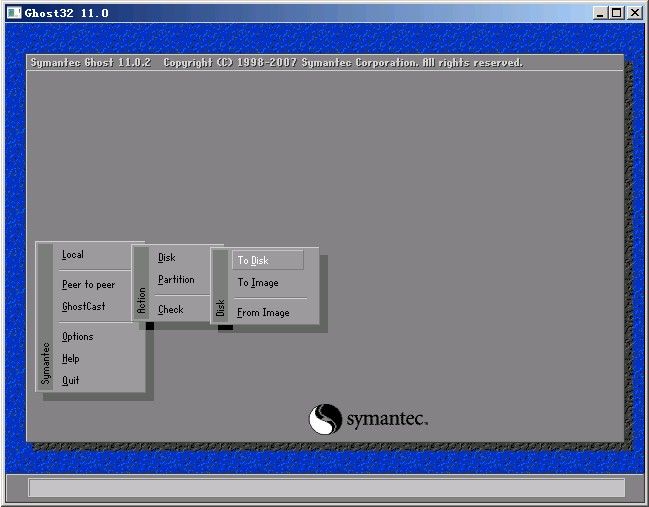This screenshot has width=649, height=507.
Task: Select Quit to exit Ghost
Action: [x=70, y=380]
